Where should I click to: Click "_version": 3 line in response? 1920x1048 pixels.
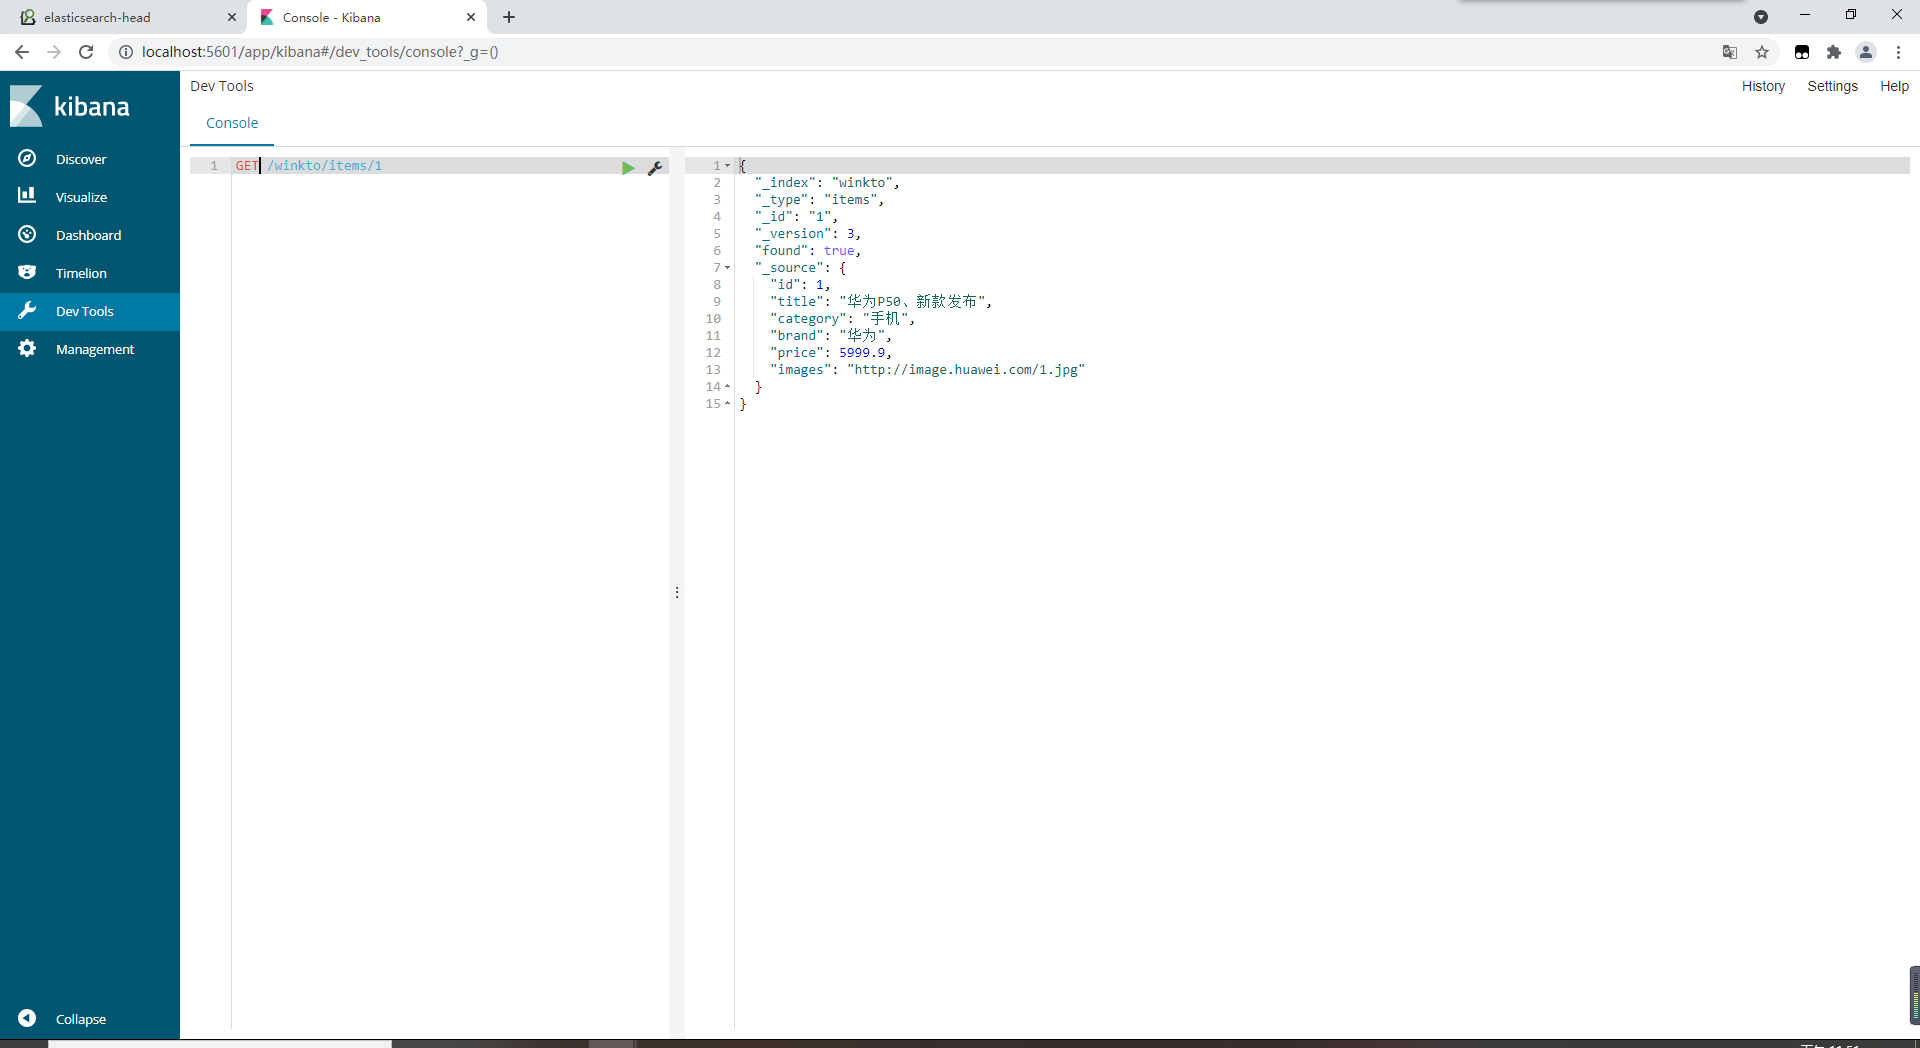coord(807,234)
